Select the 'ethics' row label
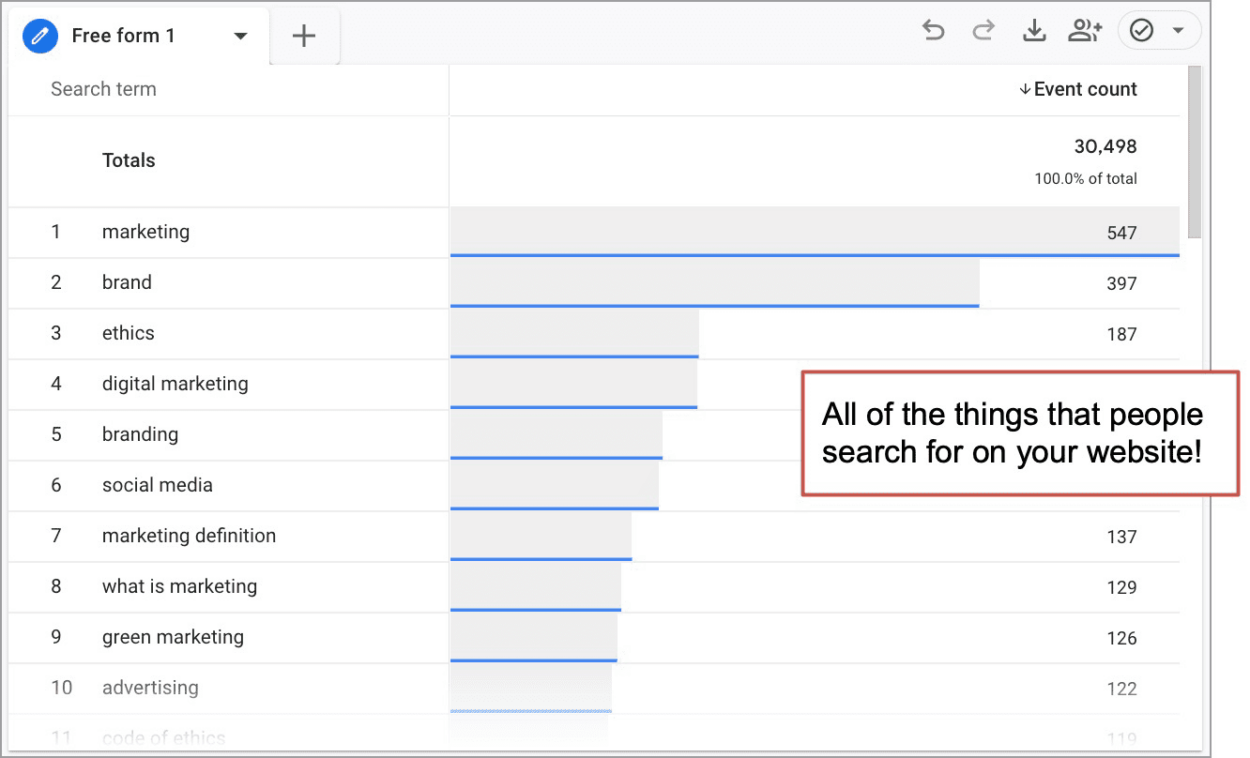 (128, 333)
